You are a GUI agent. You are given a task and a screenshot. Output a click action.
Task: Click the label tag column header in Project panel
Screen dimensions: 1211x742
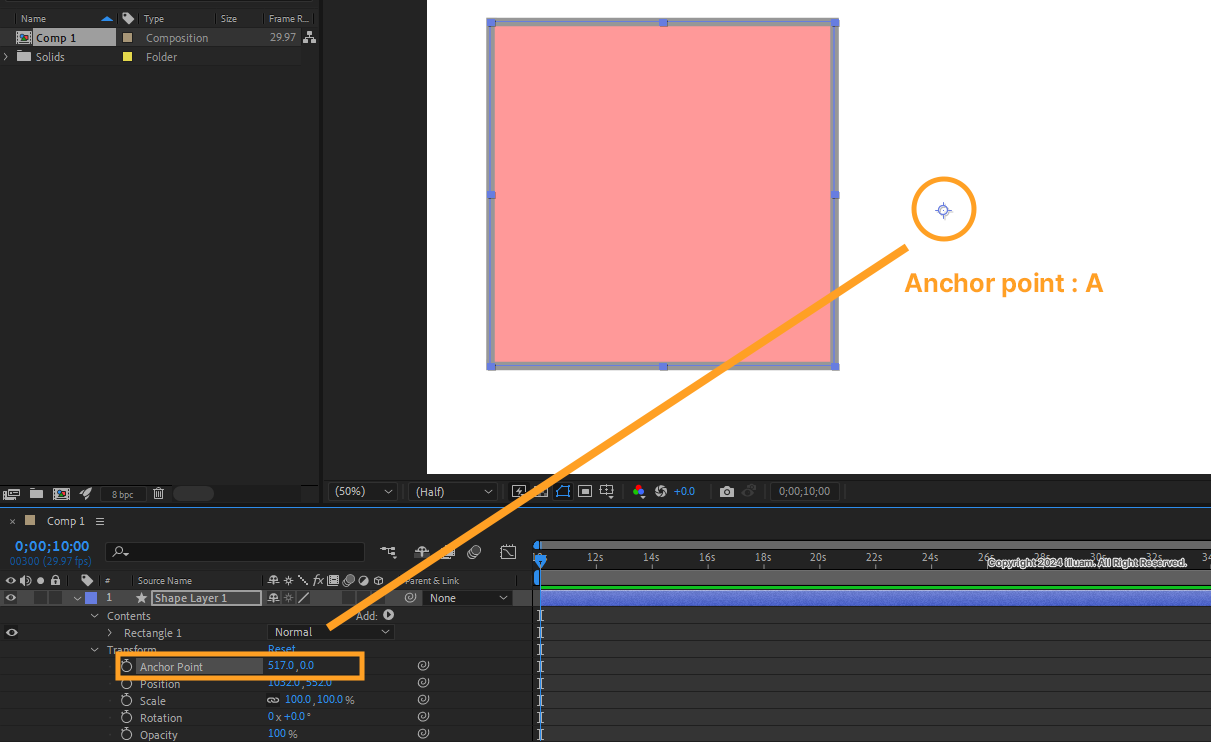pos(128,19)
